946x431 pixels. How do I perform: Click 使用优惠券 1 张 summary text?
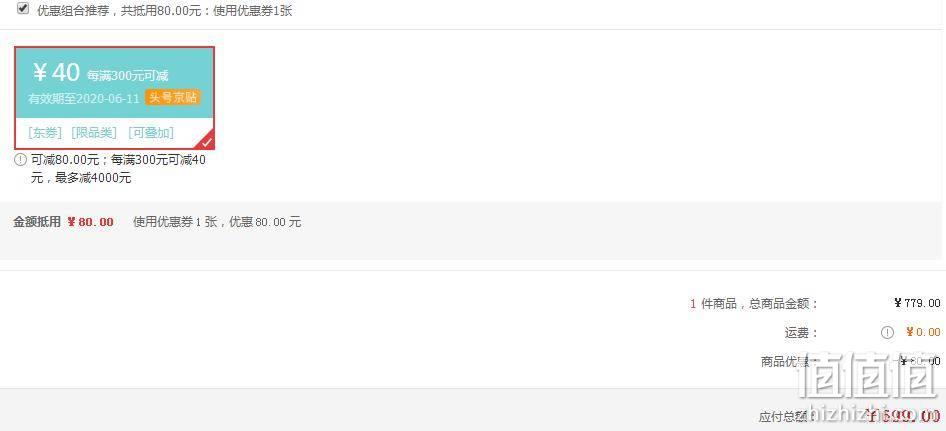(x=174, y=222)
